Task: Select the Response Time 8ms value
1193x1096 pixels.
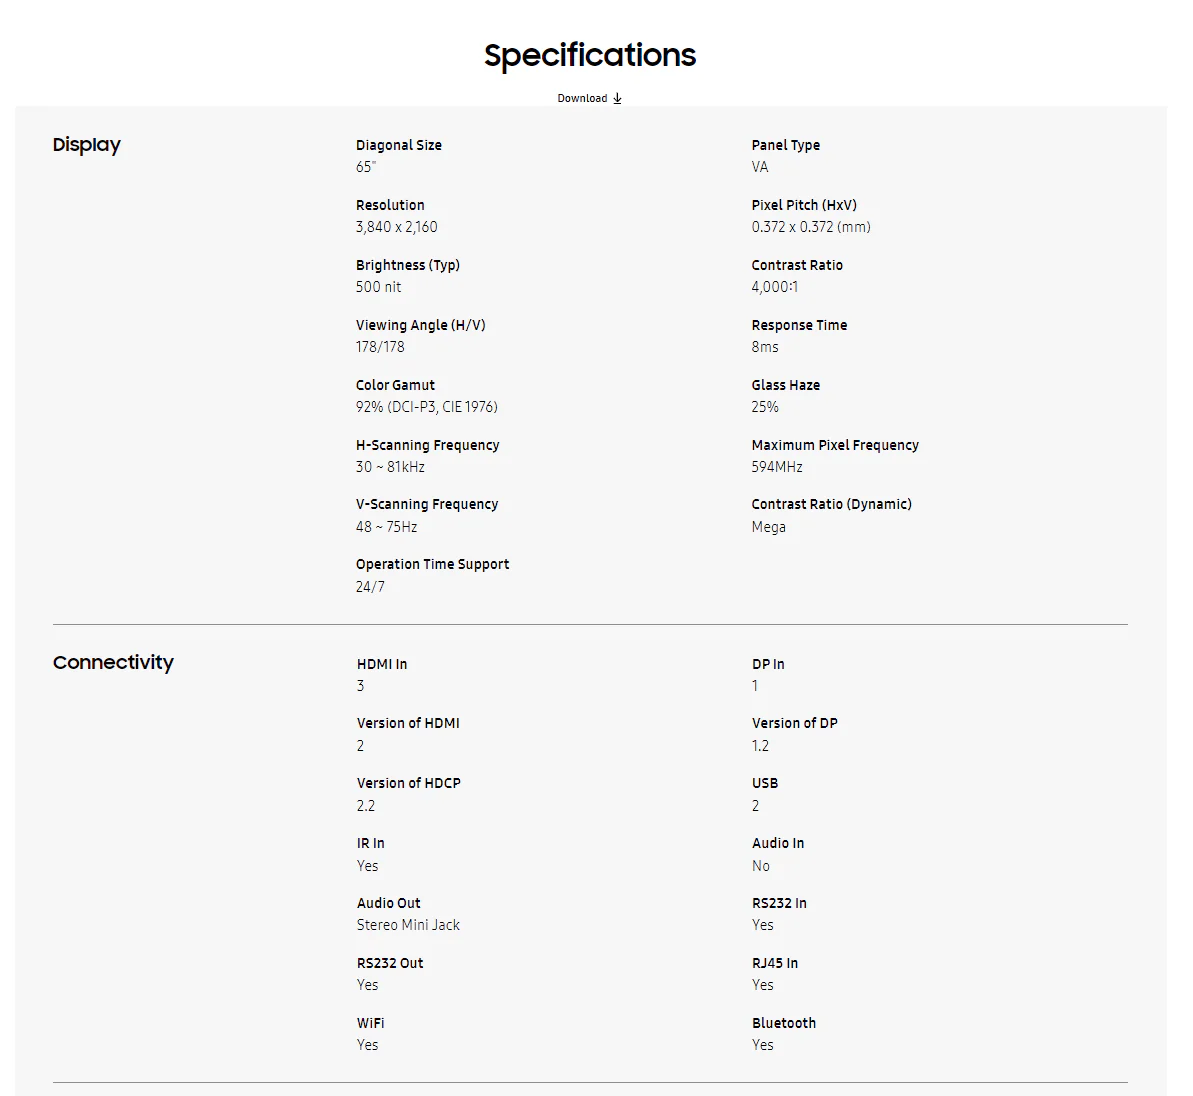Action: [x=765, y=347]
